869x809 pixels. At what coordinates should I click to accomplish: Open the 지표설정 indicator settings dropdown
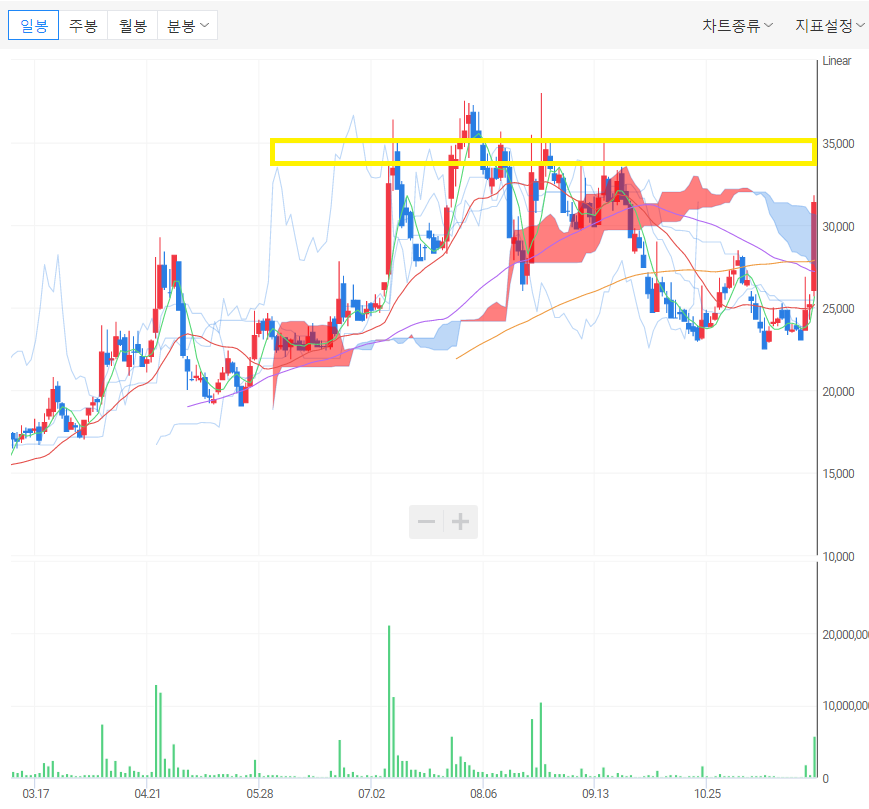pyautogui.click(x=830, y=25)
